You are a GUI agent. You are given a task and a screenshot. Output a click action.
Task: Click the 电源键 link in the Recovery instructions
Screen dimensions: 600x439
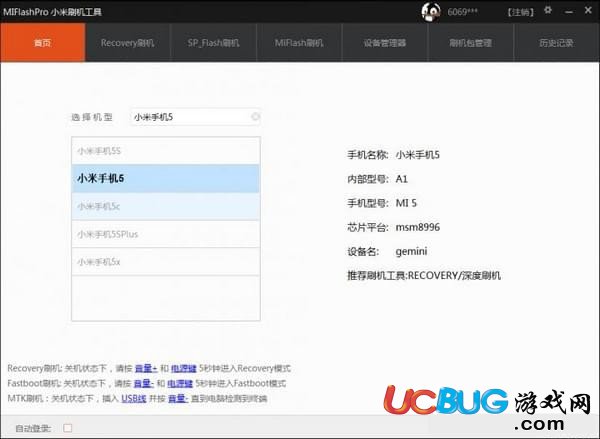pyautogui.click(x=183, y=369)
